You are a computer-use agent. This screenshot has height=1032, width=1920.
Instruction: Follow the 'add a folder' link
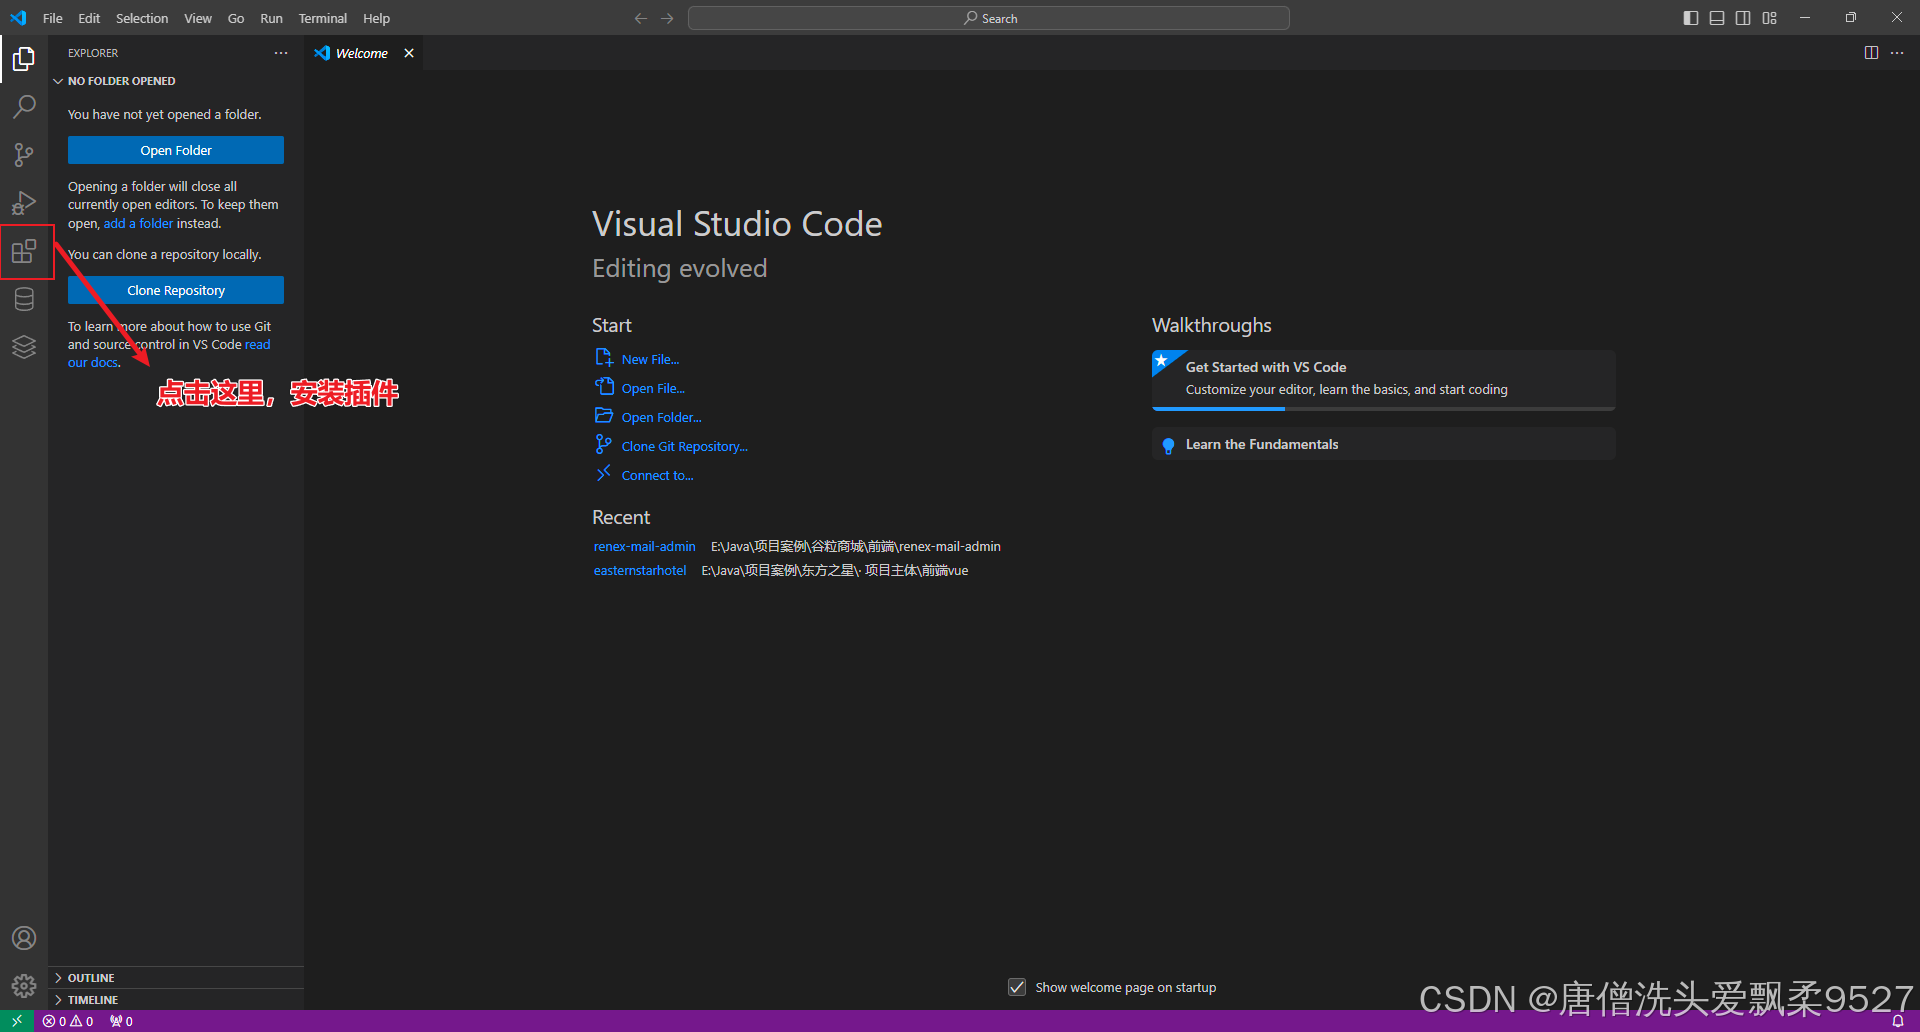coord(138,223)
